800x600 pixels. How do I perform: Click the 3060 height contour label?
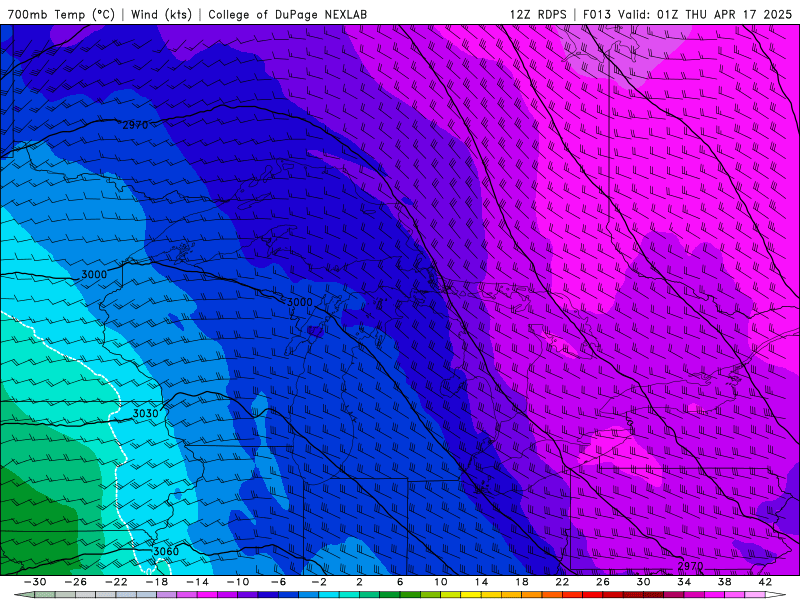click(x=166, y=551)
